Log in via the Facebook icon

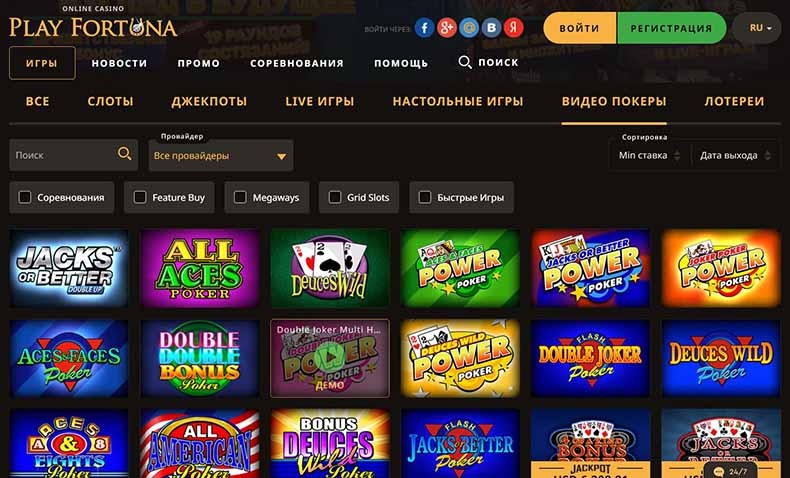(x=424, y=28)
